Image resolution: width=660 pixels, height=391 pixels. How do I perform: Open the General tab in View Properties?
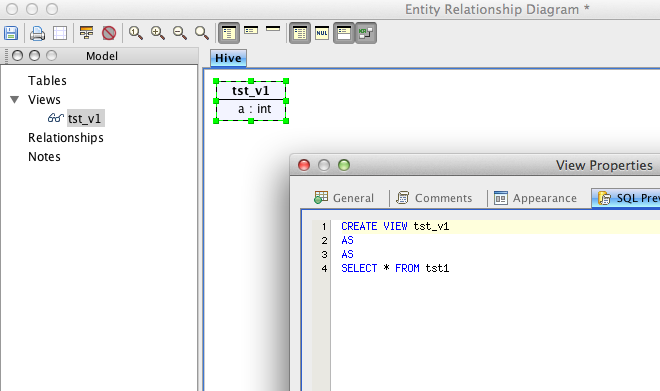[x=344, y=198]
